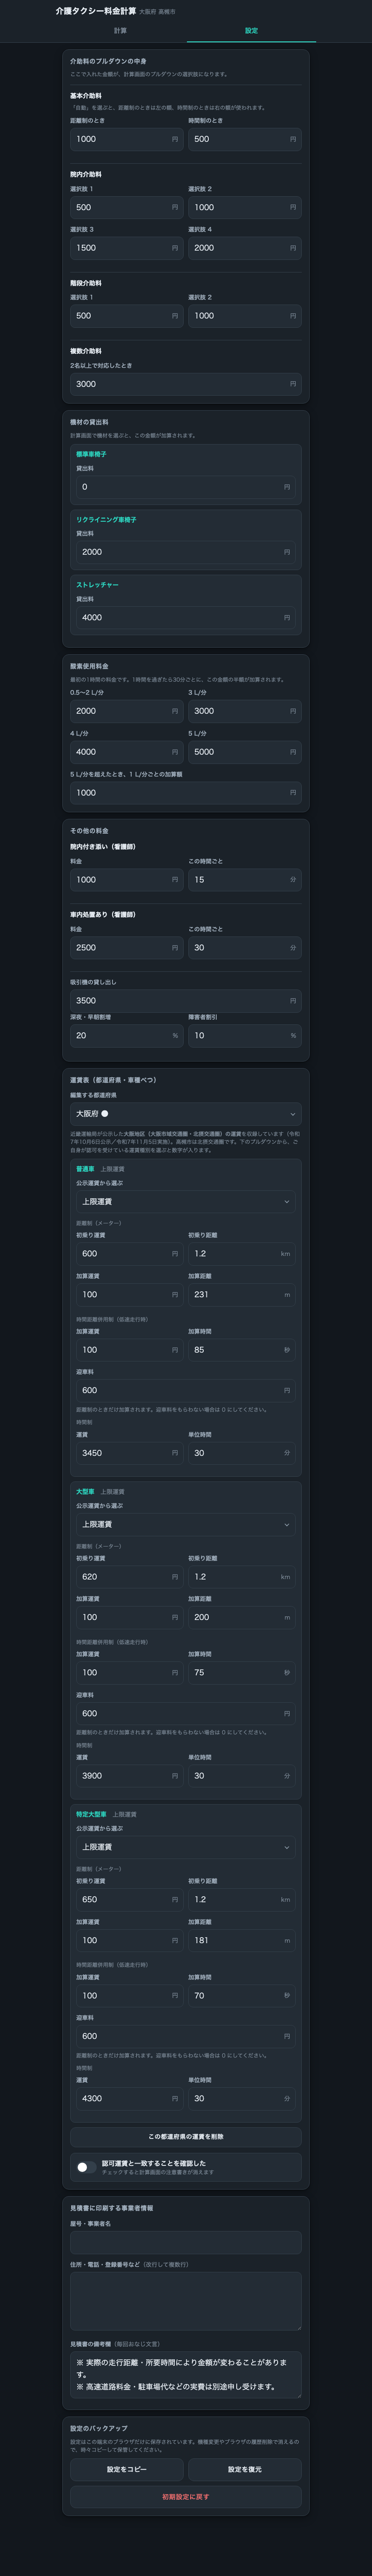
Task: Click 5 L/分を超えたとき加算額 field
Action: coord(186,793)
